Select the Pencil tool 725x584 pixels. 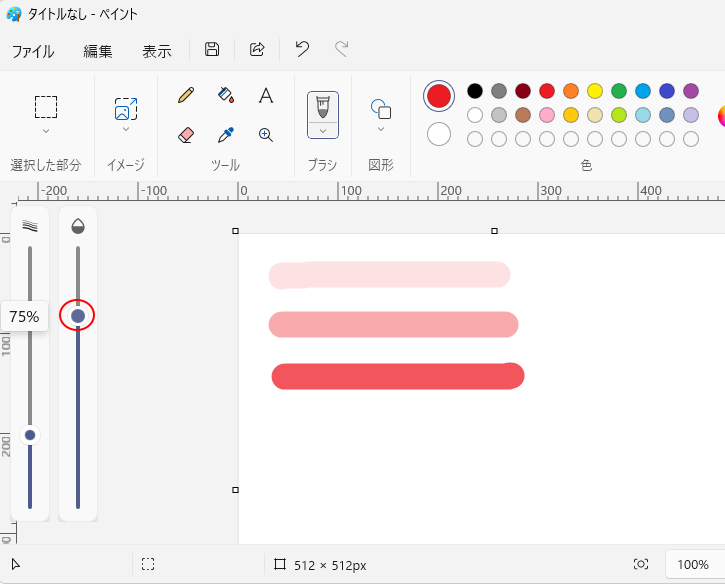click(x=186, y=95)
